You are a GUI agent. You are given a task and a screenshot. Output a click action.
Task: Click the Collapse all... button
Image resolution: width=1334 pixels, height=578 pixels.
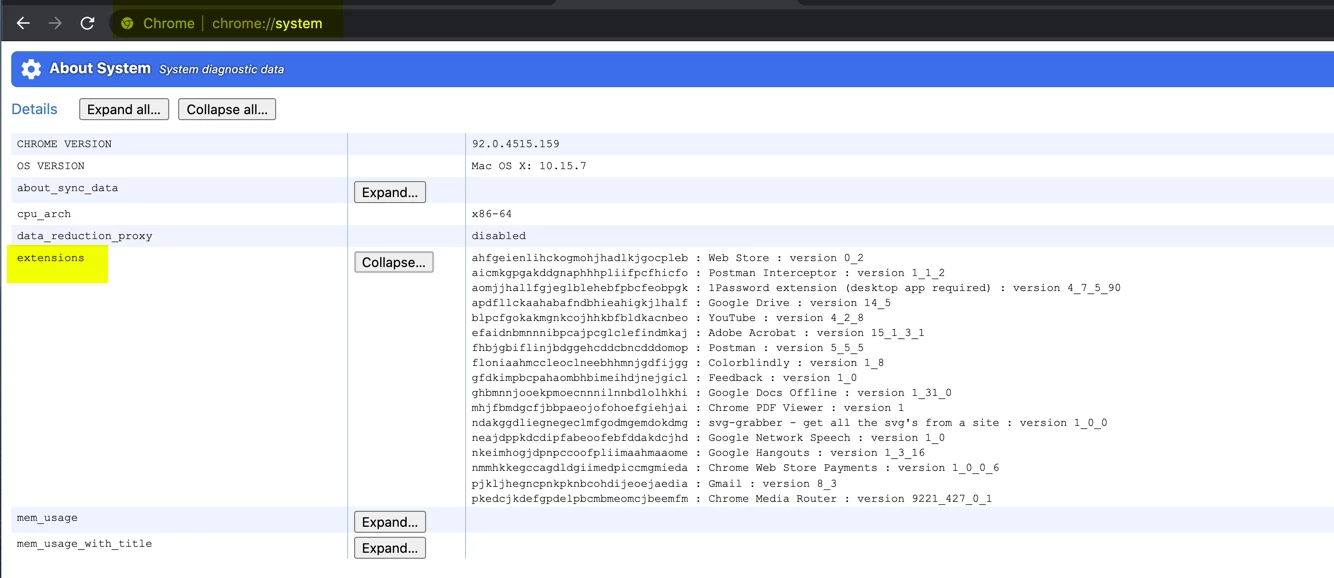point(227,110)
